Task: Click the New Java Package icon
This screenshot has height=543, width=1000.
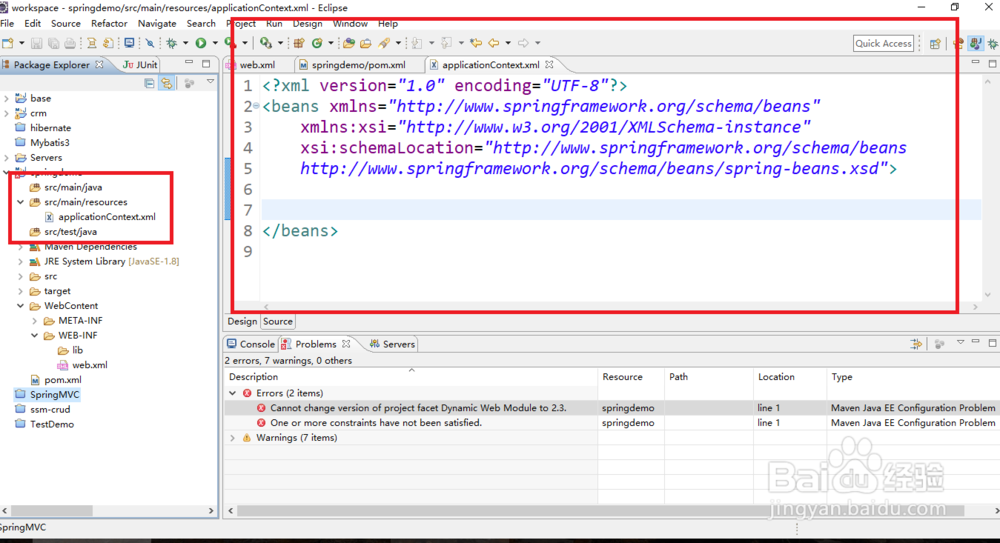Action: pyautogui.click(x=298, y=43)
